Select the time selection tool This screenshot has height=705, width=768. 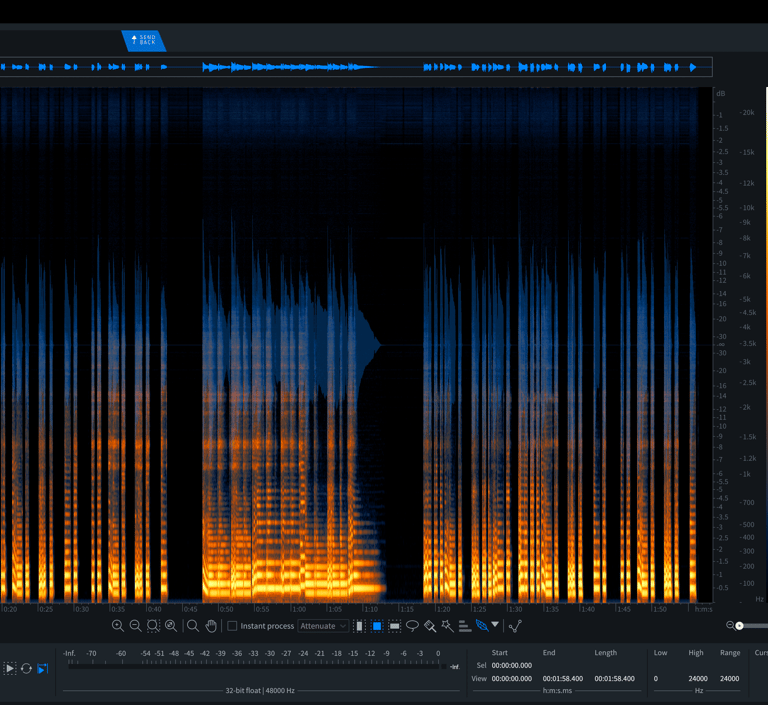pos(359,626)
